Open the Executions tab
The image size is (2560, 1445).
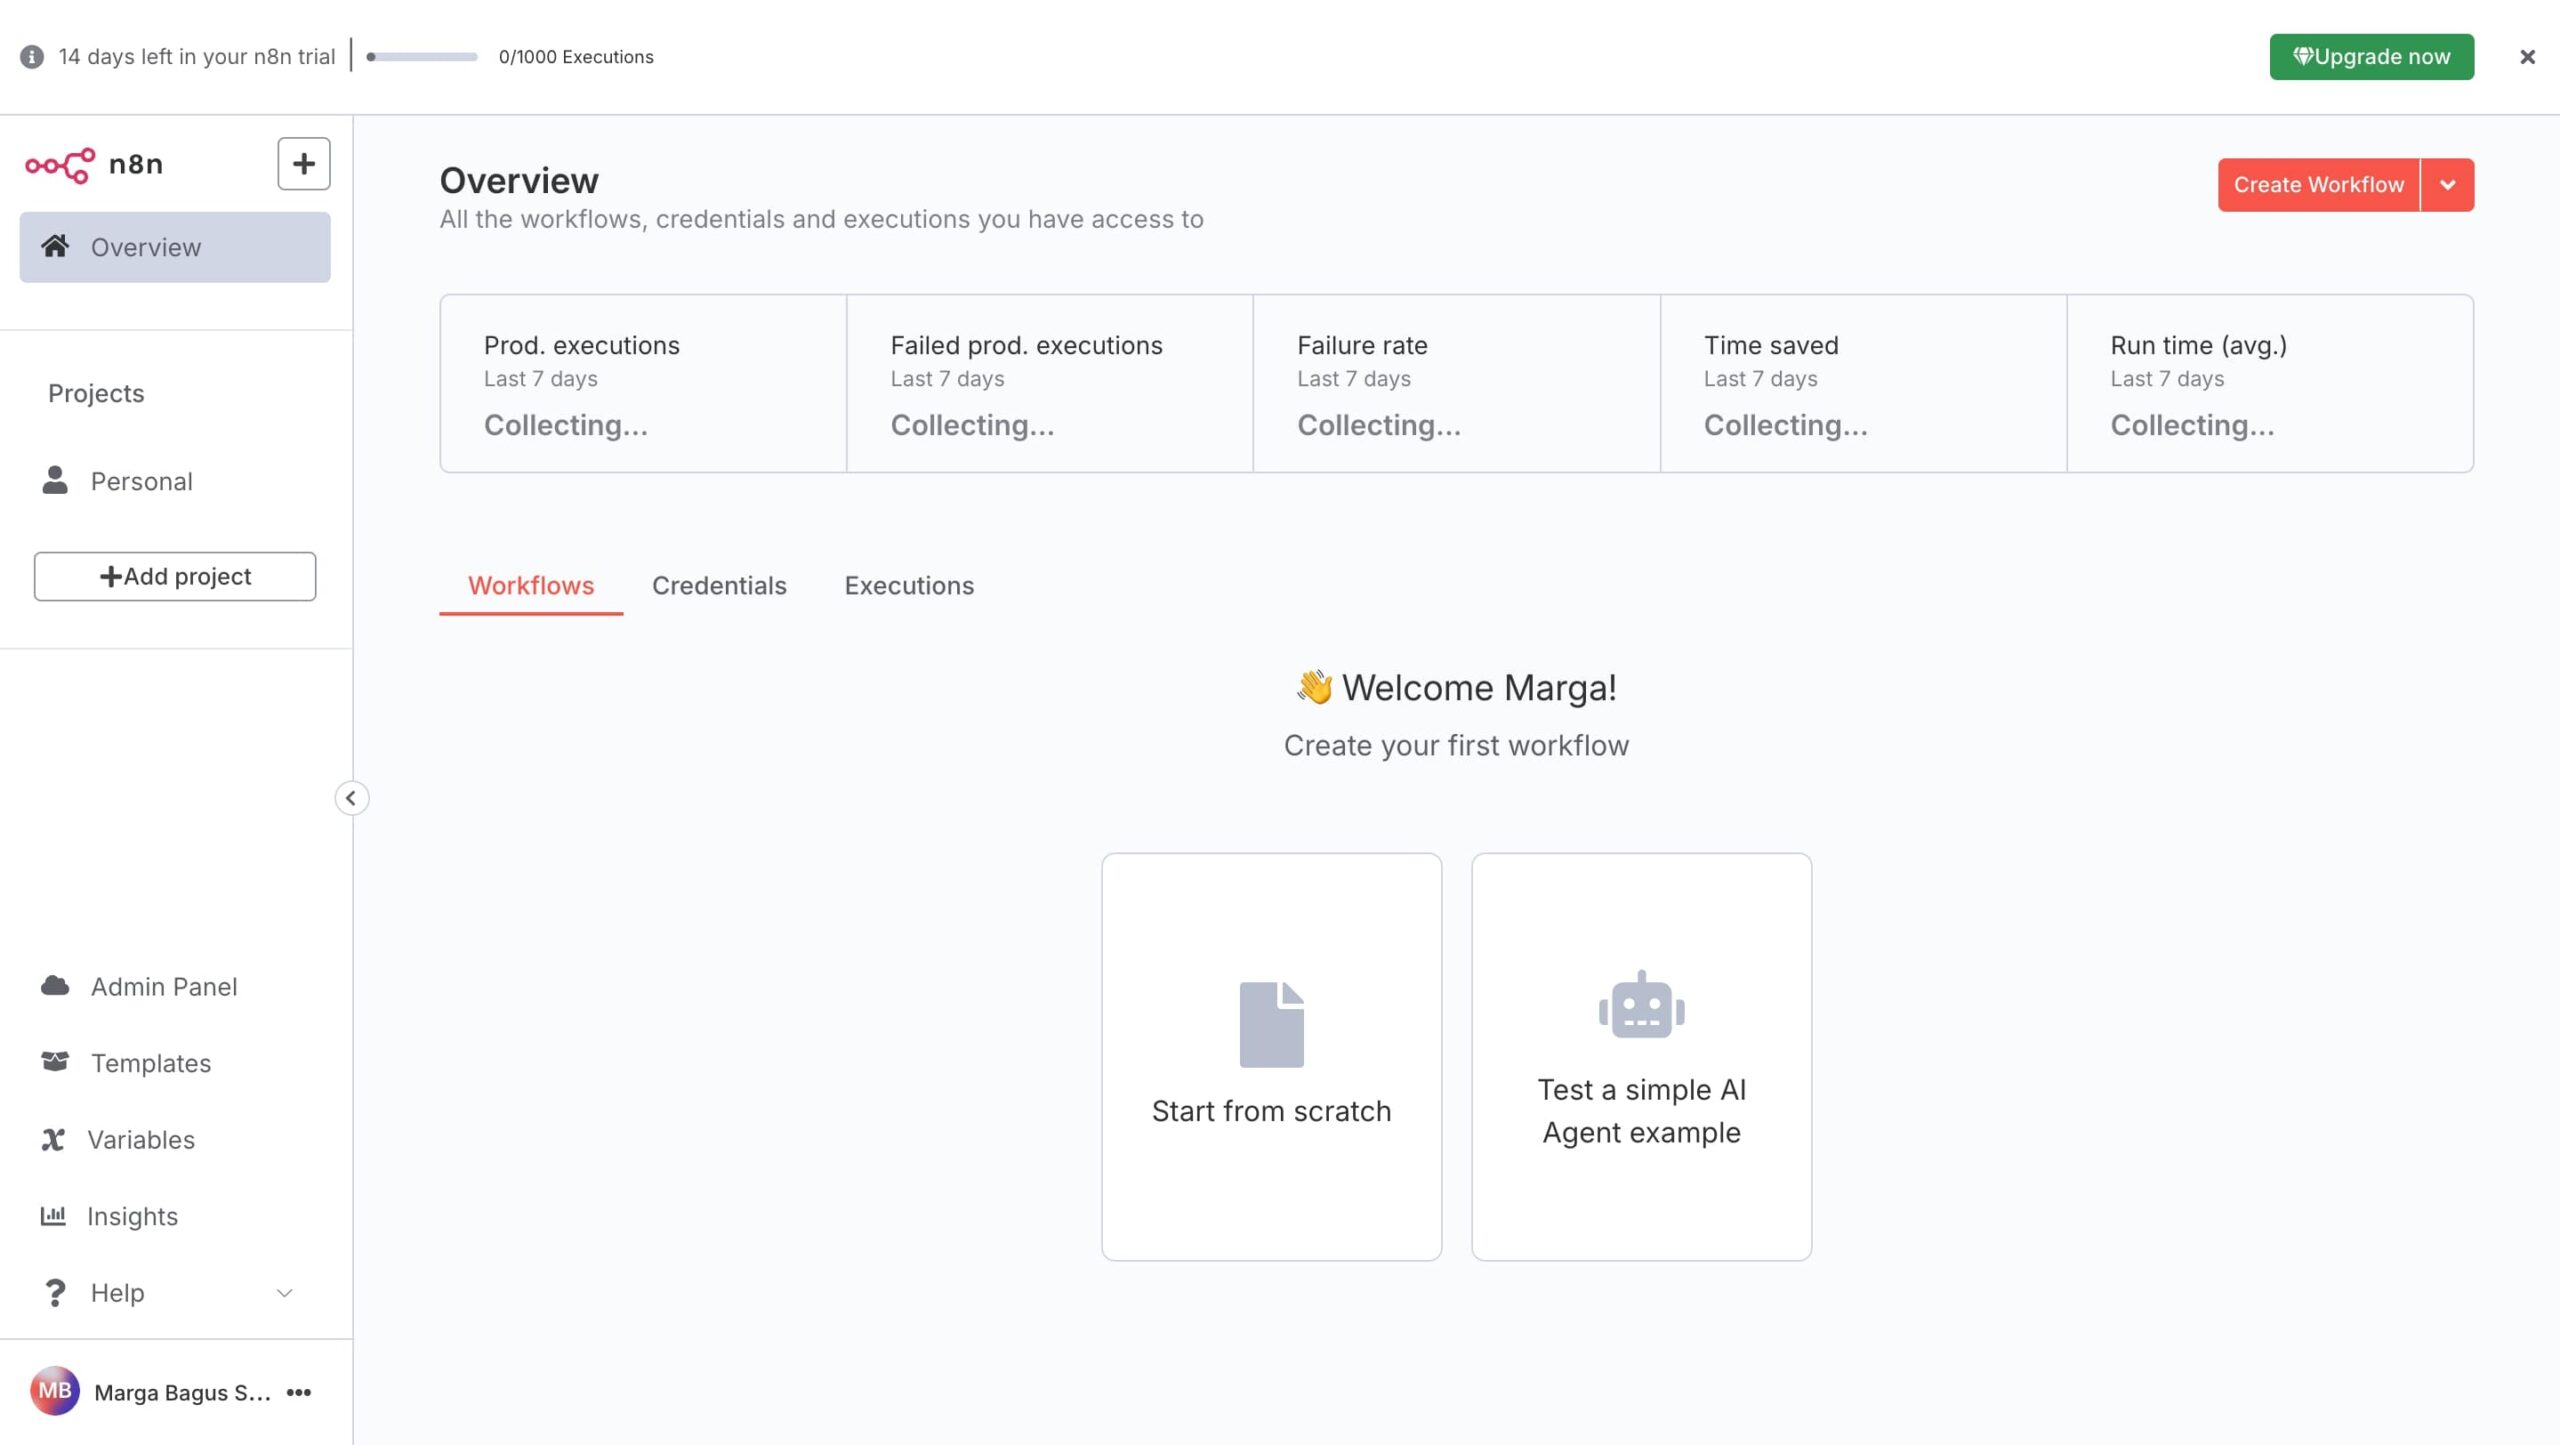coord(908,585)
